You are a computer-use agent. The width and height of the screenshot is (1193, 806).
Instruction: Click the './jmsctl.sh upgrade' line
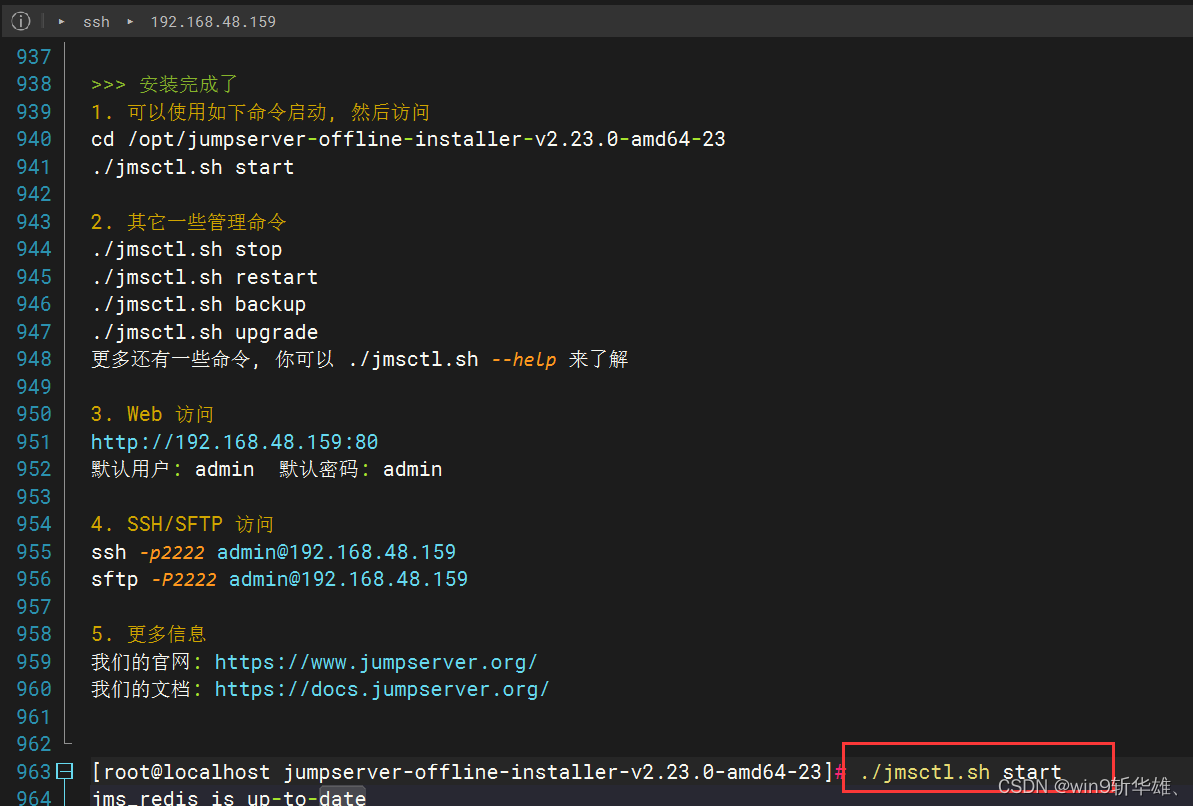point(205,333)
